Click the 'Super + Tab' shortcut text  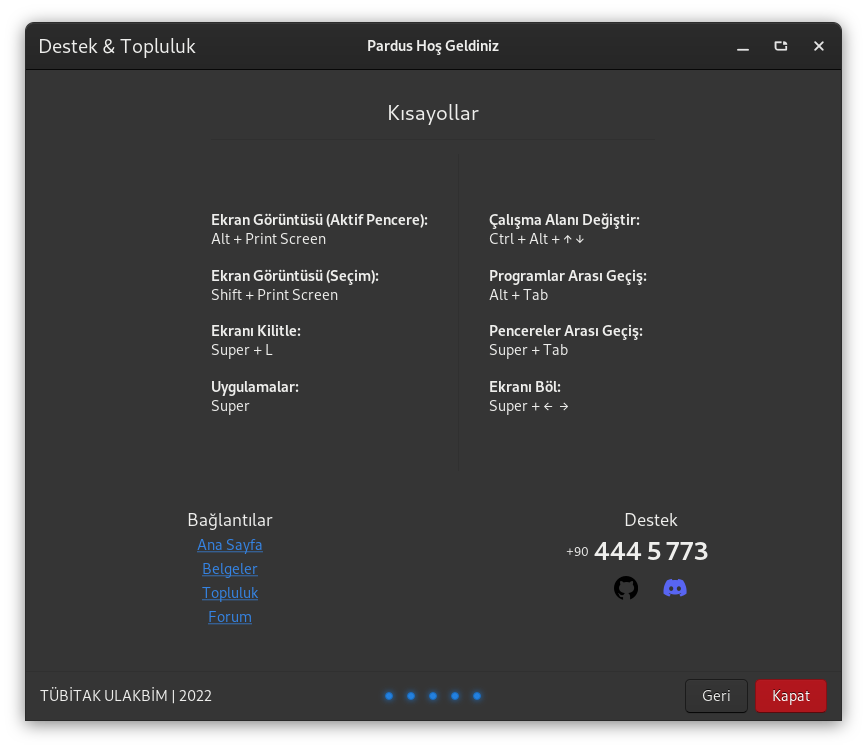(x=529, y=350)
